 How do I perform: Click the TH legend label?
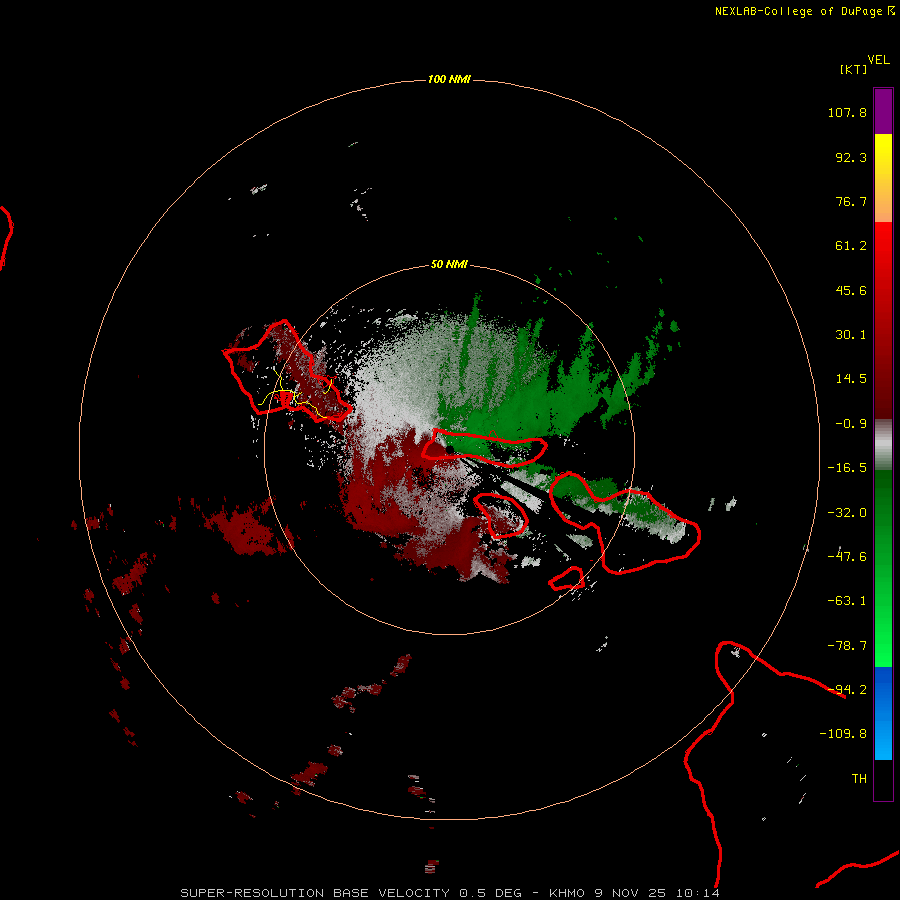[859, 779]
